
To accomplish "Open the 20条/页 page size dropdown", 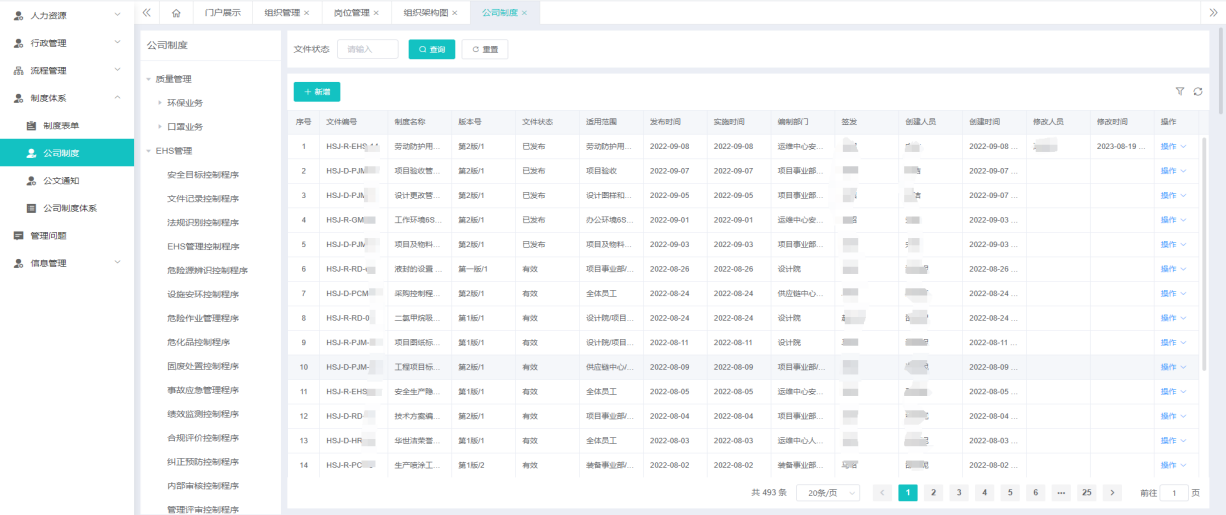I will 828,493.
